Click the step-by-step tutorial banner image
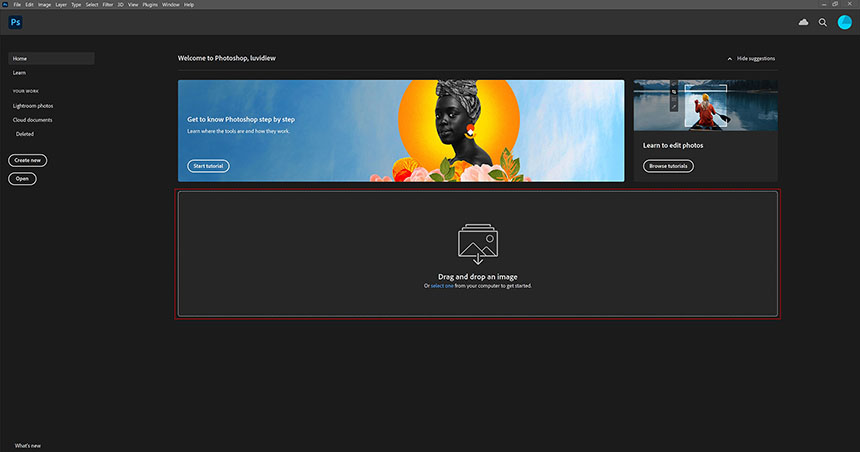 [401, 131]
